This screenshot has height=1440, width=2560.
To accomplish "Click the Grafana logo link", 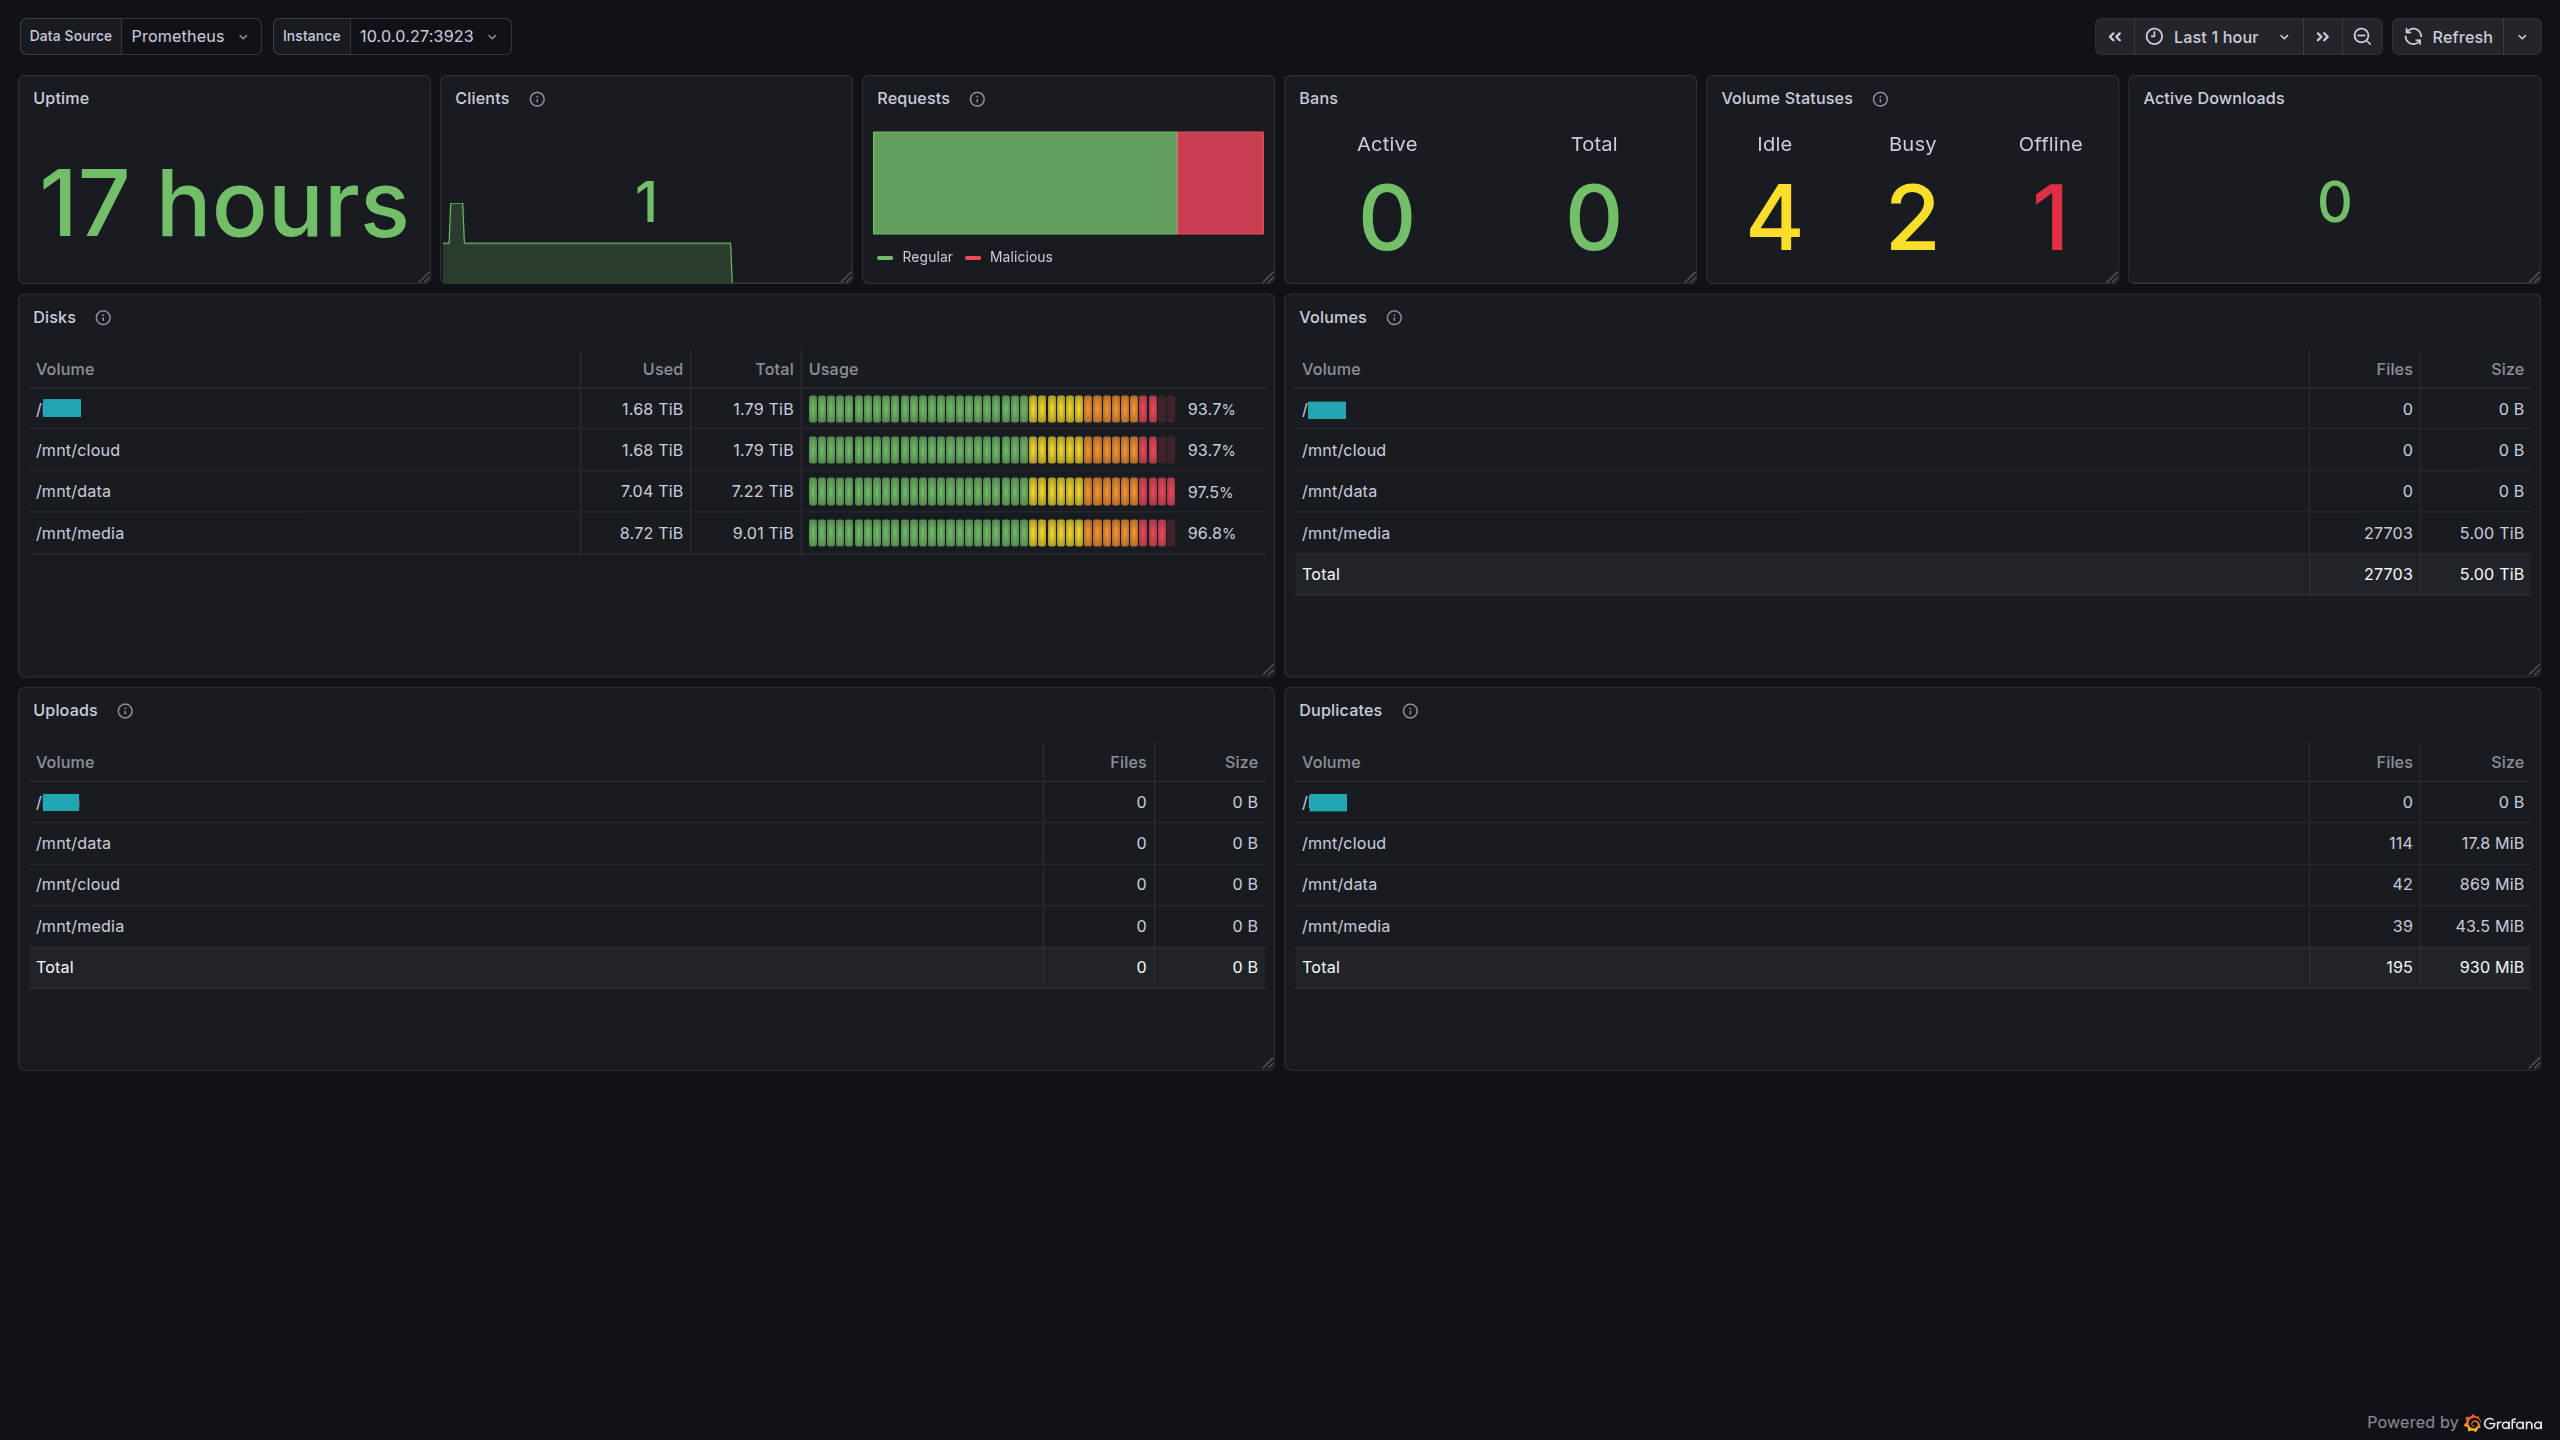I will (2503, 1423).
